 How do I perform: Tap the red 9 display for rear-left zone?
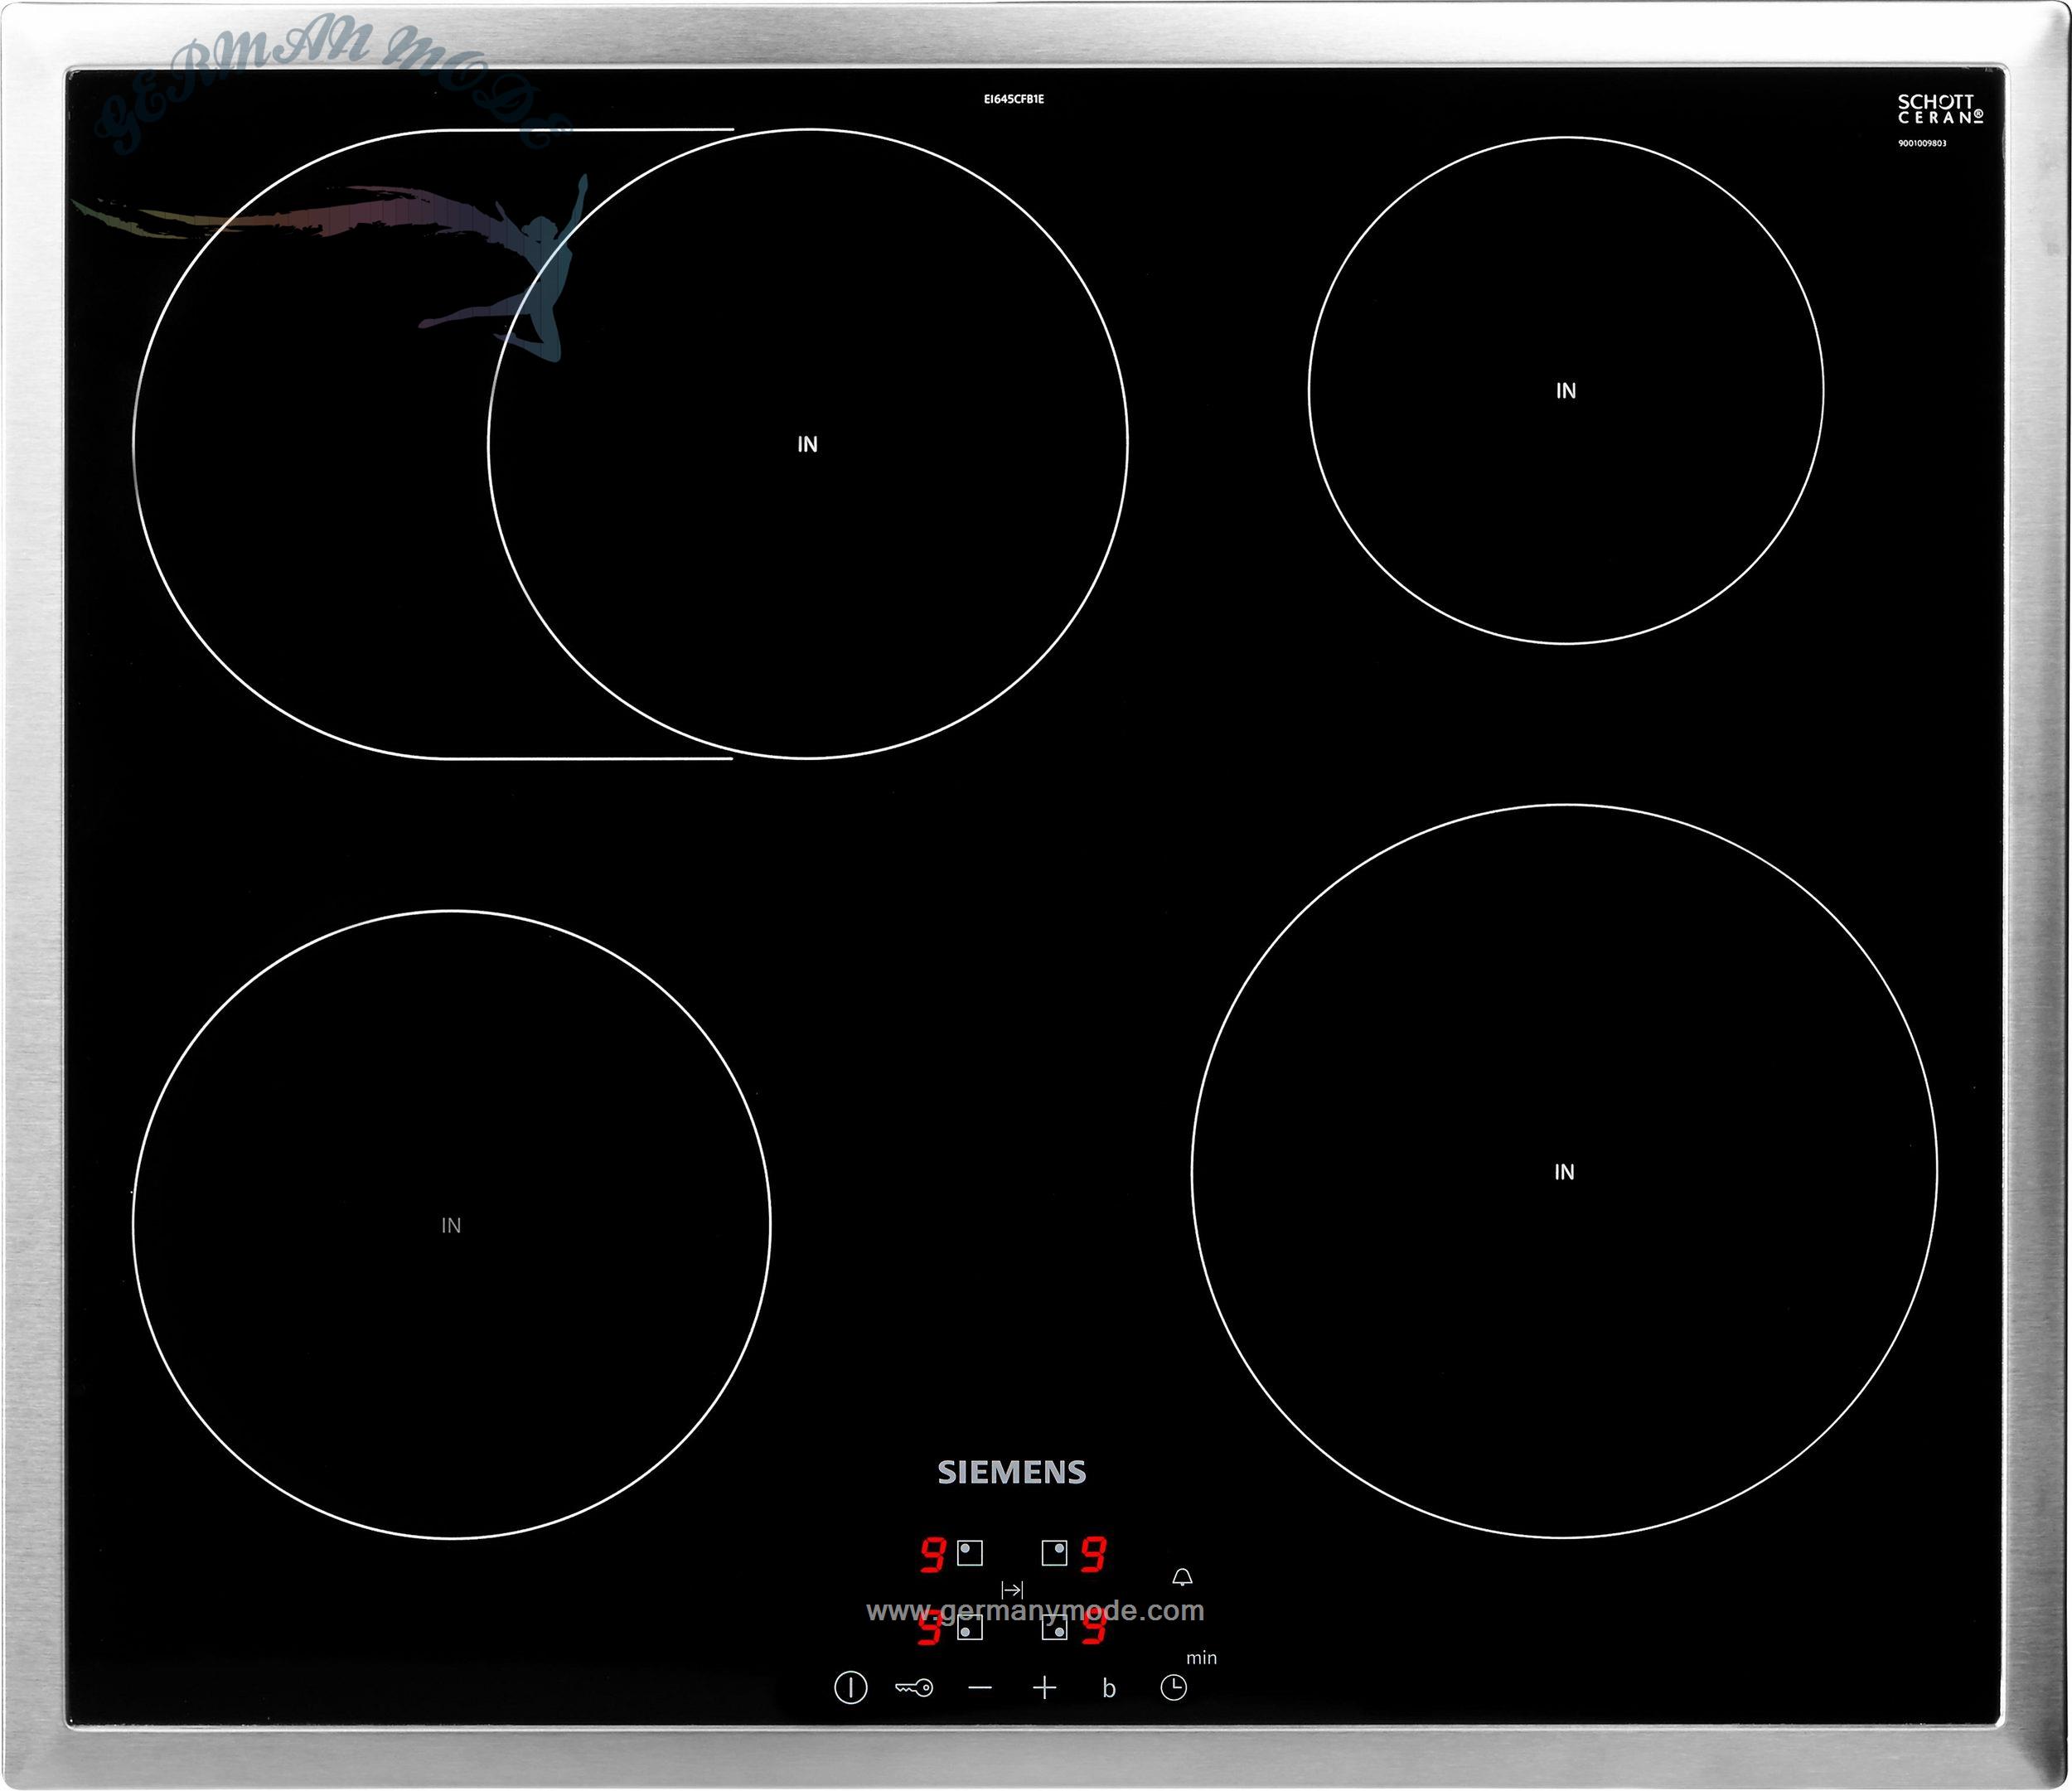[933, 1555]
